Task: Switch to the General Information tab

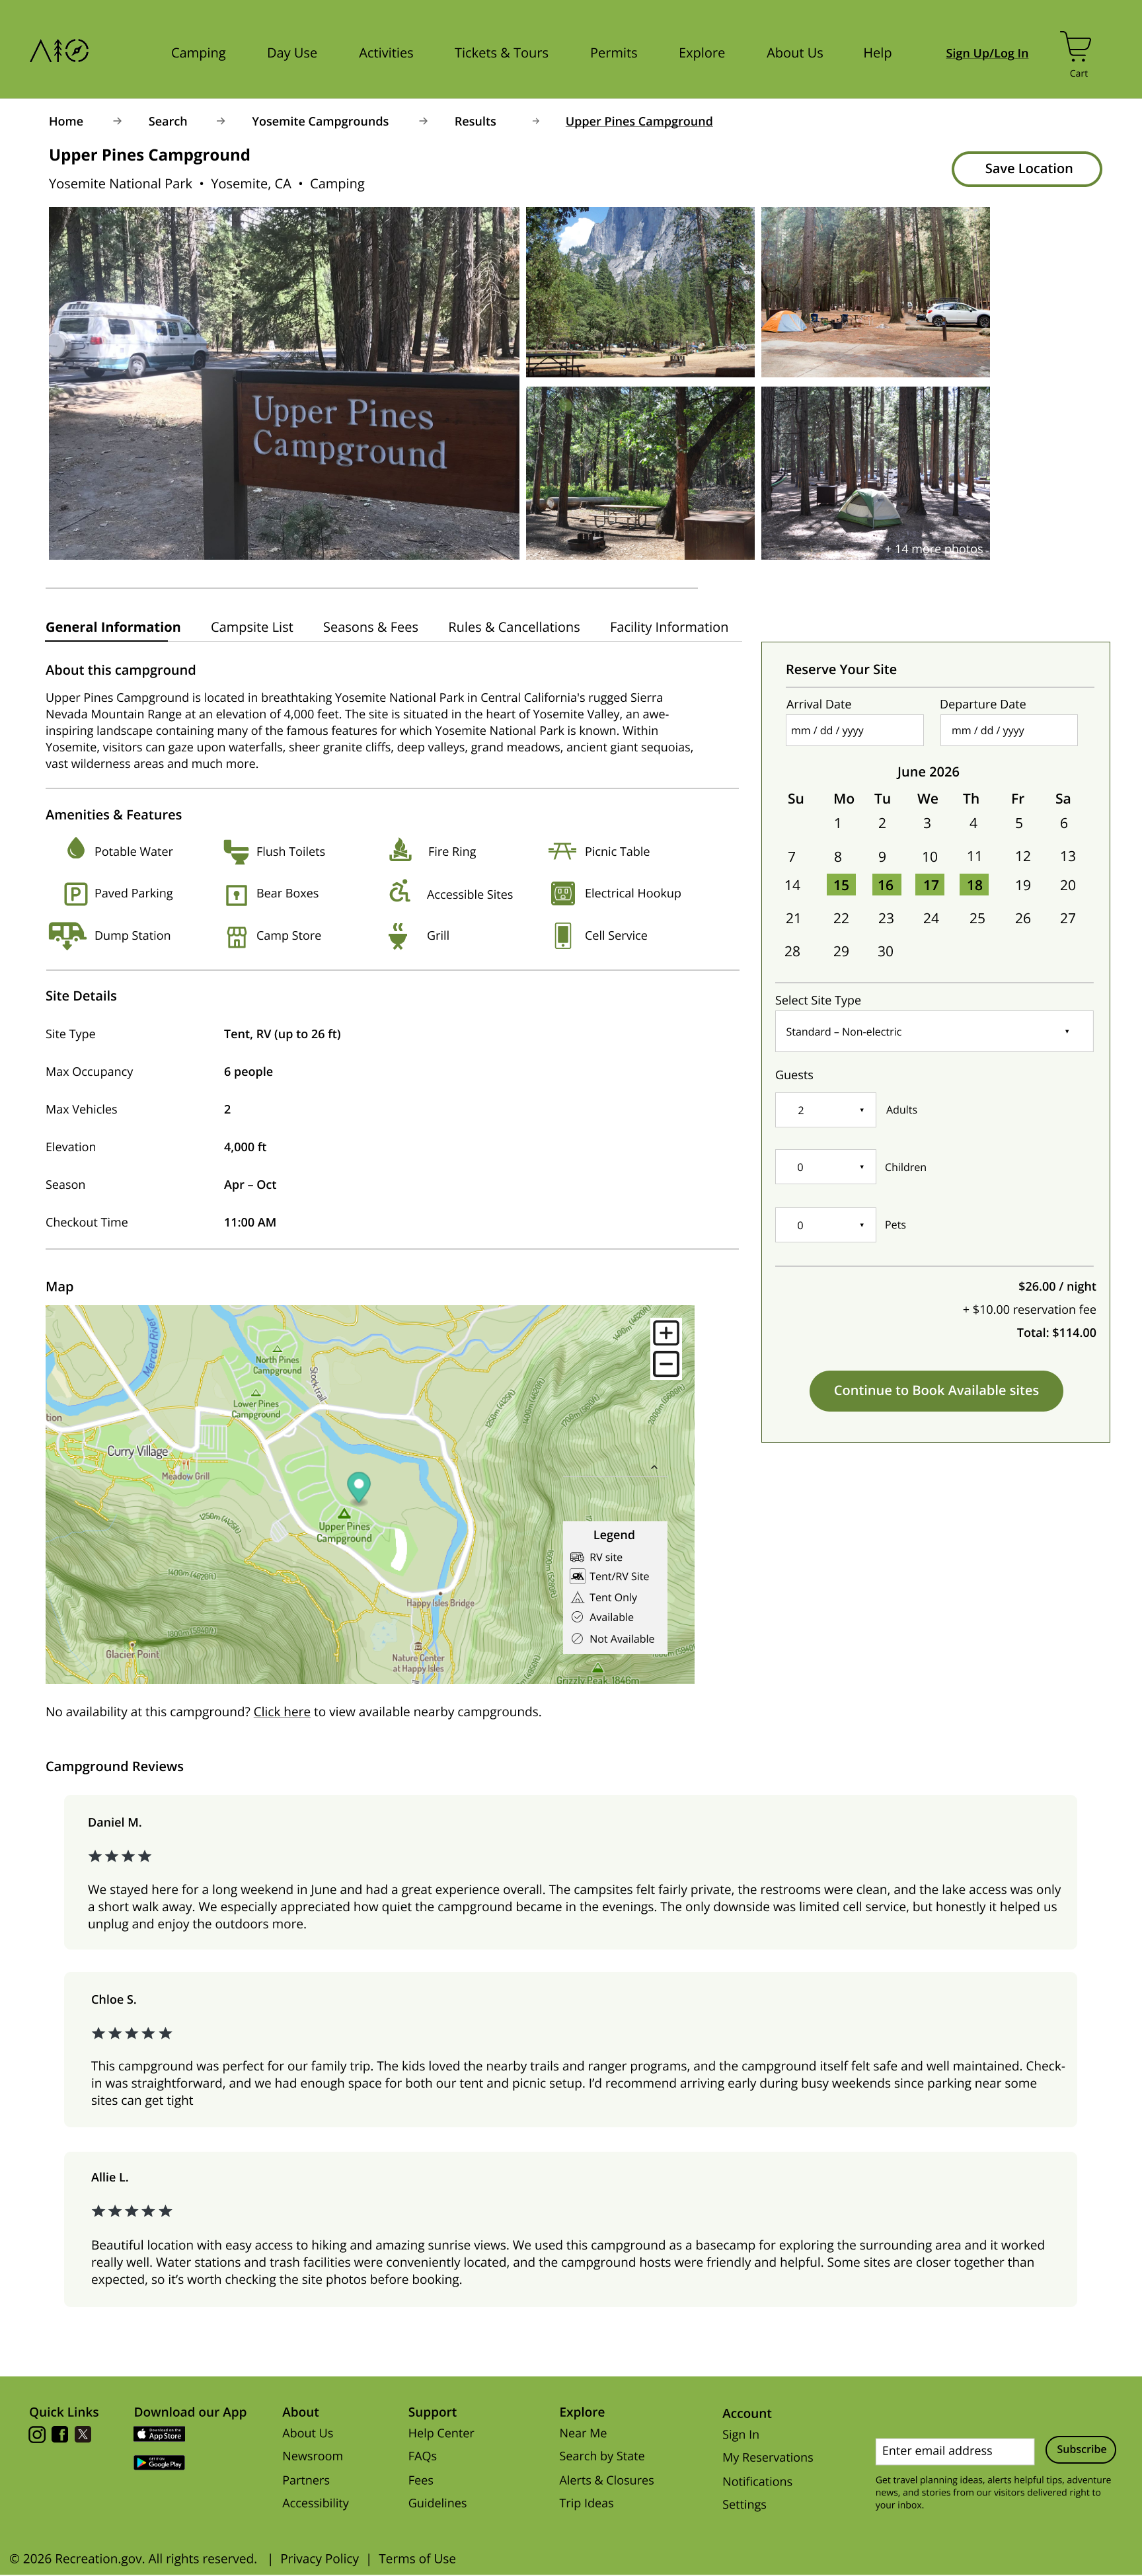Action: pos(113,627)
